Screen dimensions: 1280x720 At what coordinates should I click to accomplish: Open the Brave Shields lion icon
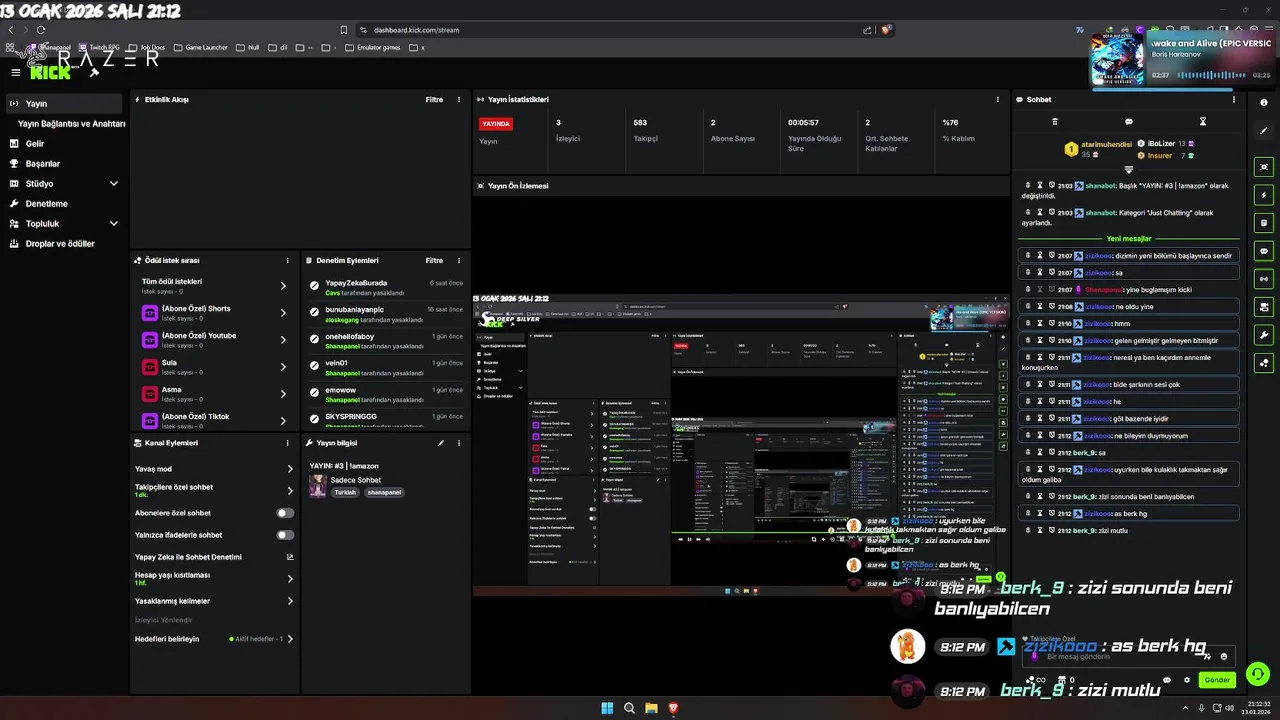(886, 30)
